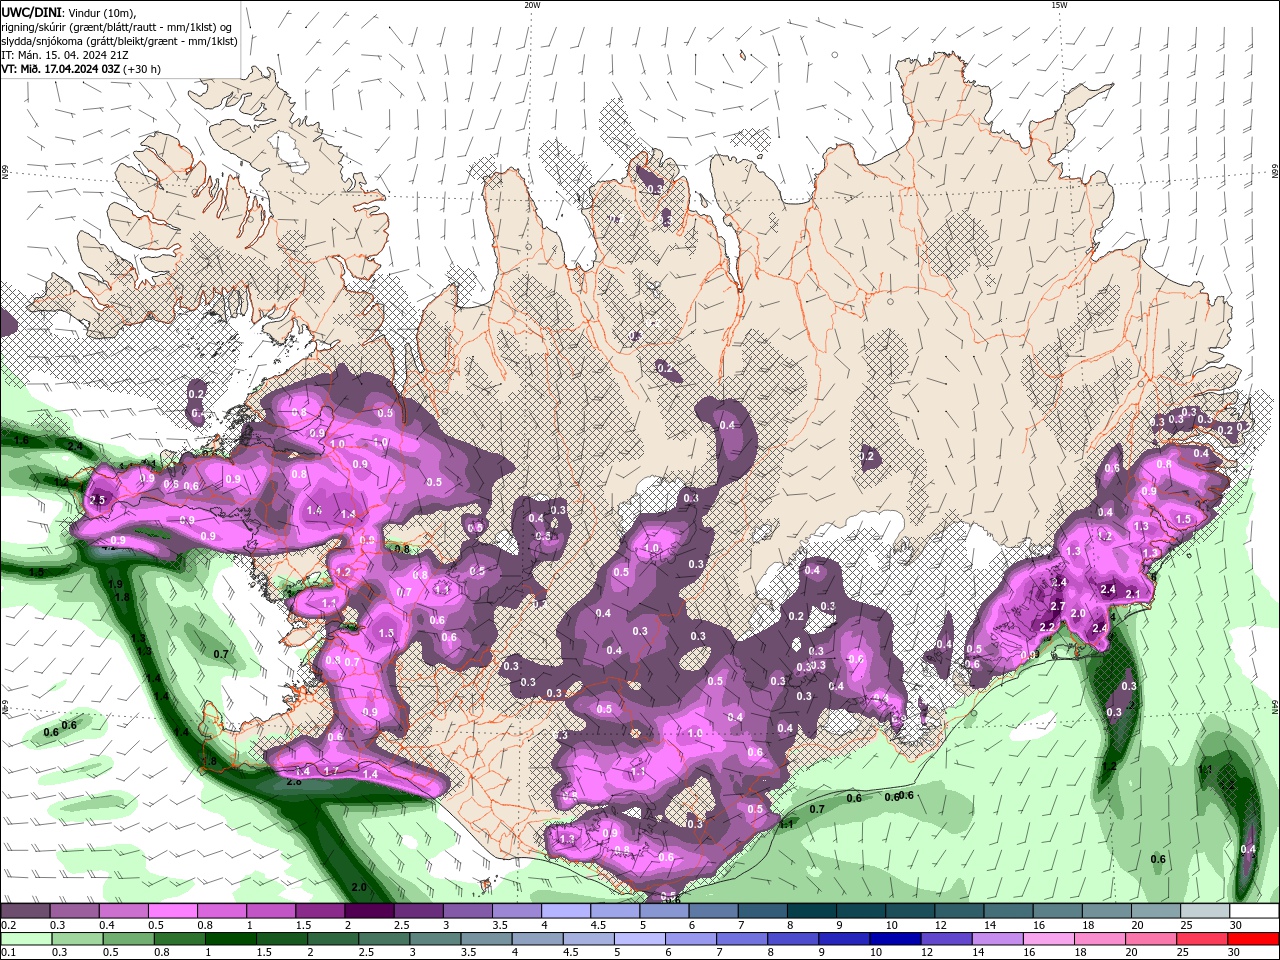This screenshot has height=960, width=1280.
Task: Click the '30' label in the bottom rain legend row
Action: pos(1236,953)
